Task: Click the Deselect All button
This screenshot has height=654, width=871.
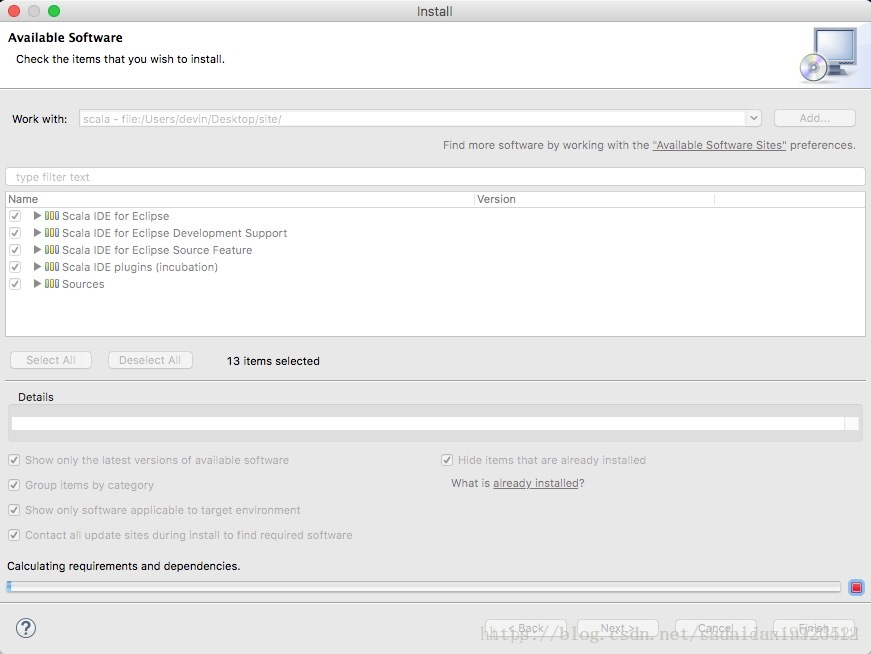Action: (150, 360)
